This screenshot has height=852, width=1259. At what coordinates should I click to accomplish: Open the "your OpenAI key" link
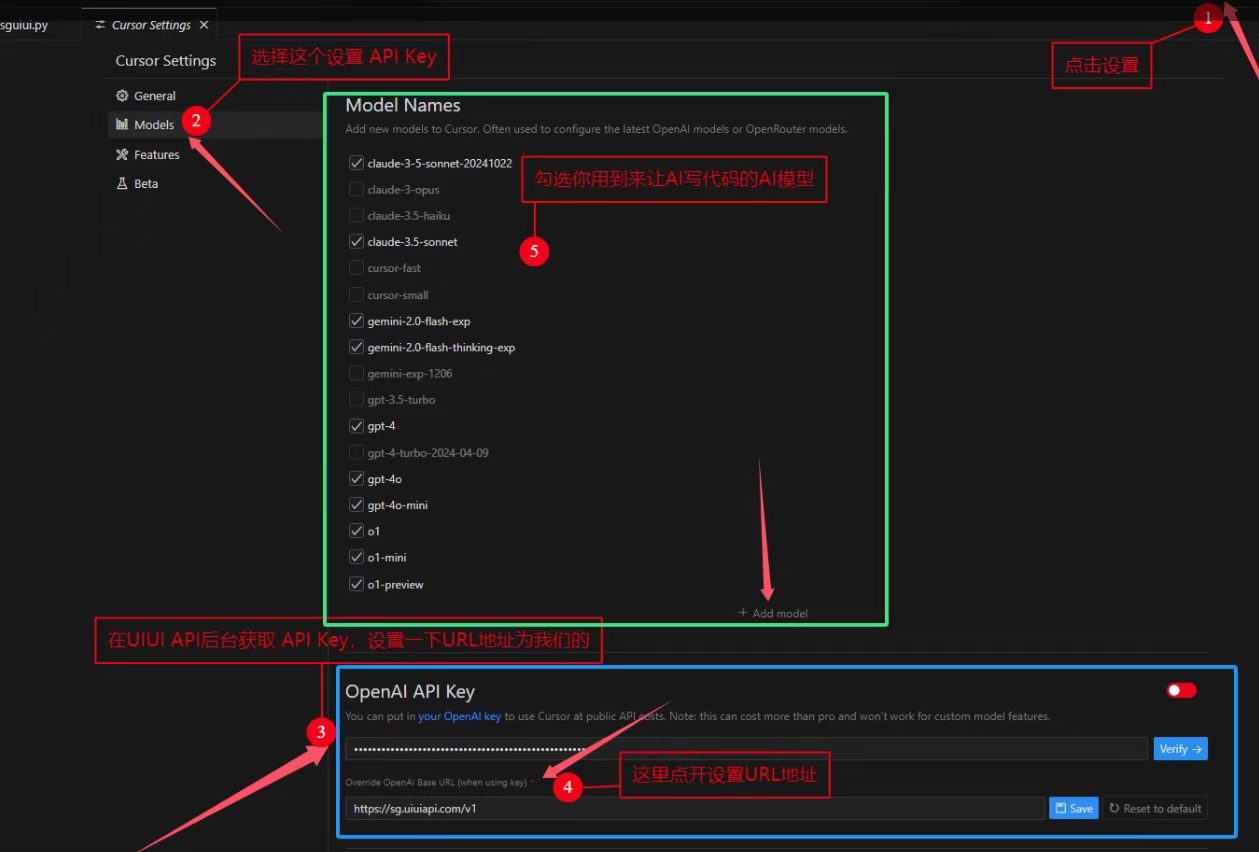[x=459, y=716]
